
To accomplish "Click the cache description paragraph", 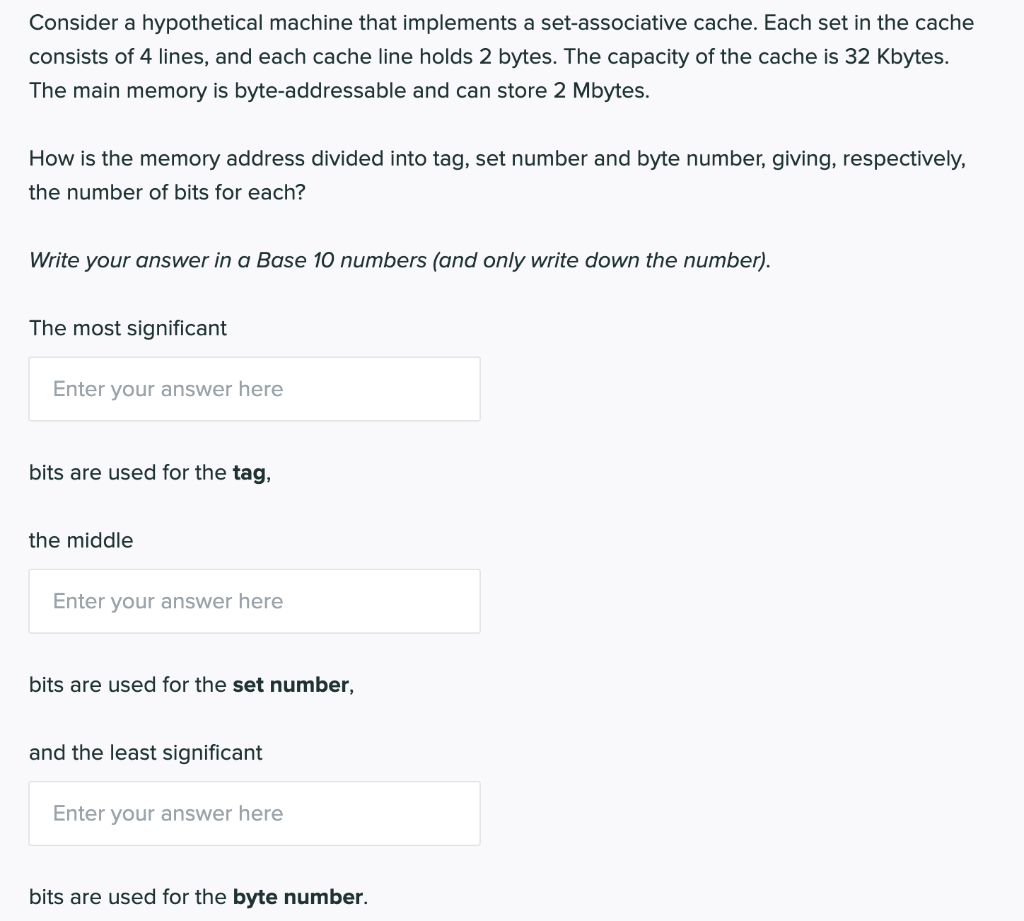I will coord(500,56).
